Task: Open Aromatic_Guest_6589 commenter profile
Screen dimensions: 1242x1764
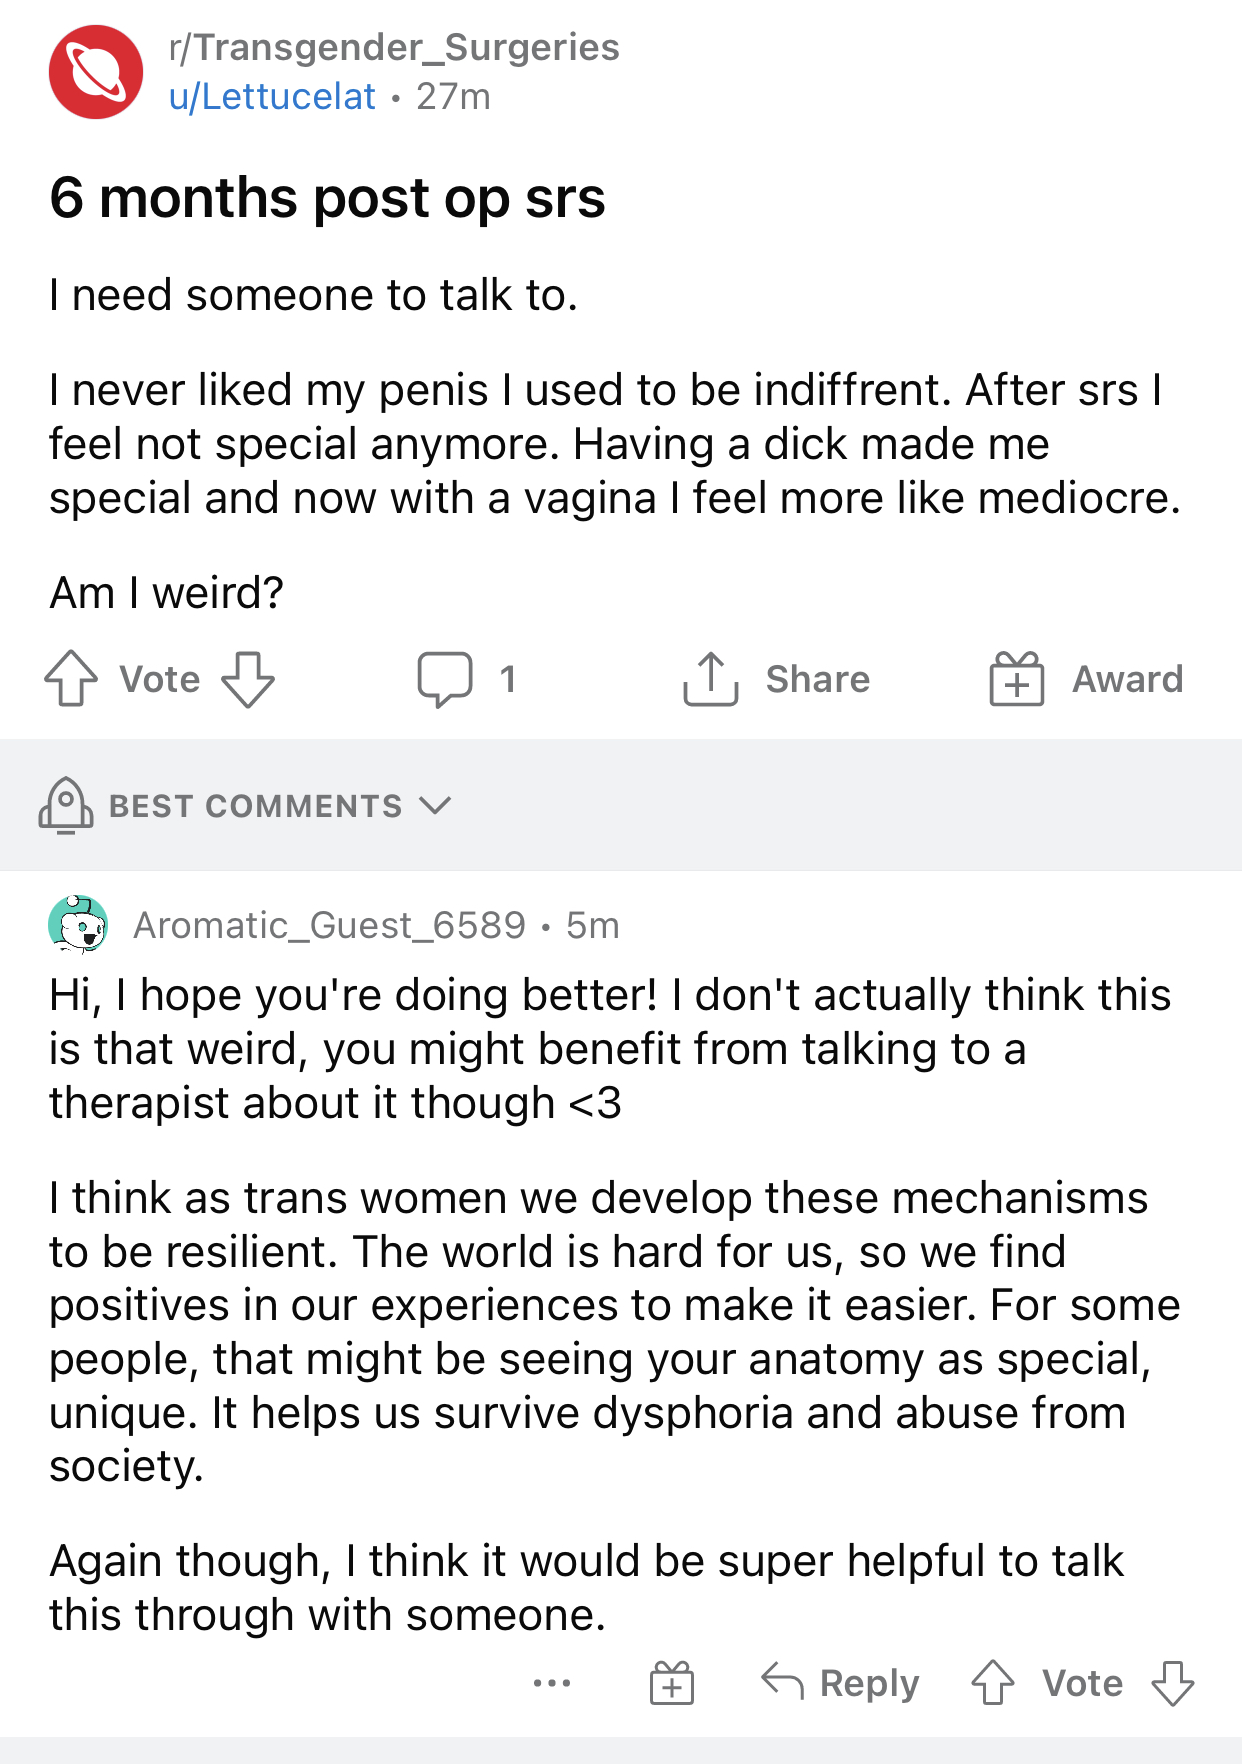Action: (329, 925)
